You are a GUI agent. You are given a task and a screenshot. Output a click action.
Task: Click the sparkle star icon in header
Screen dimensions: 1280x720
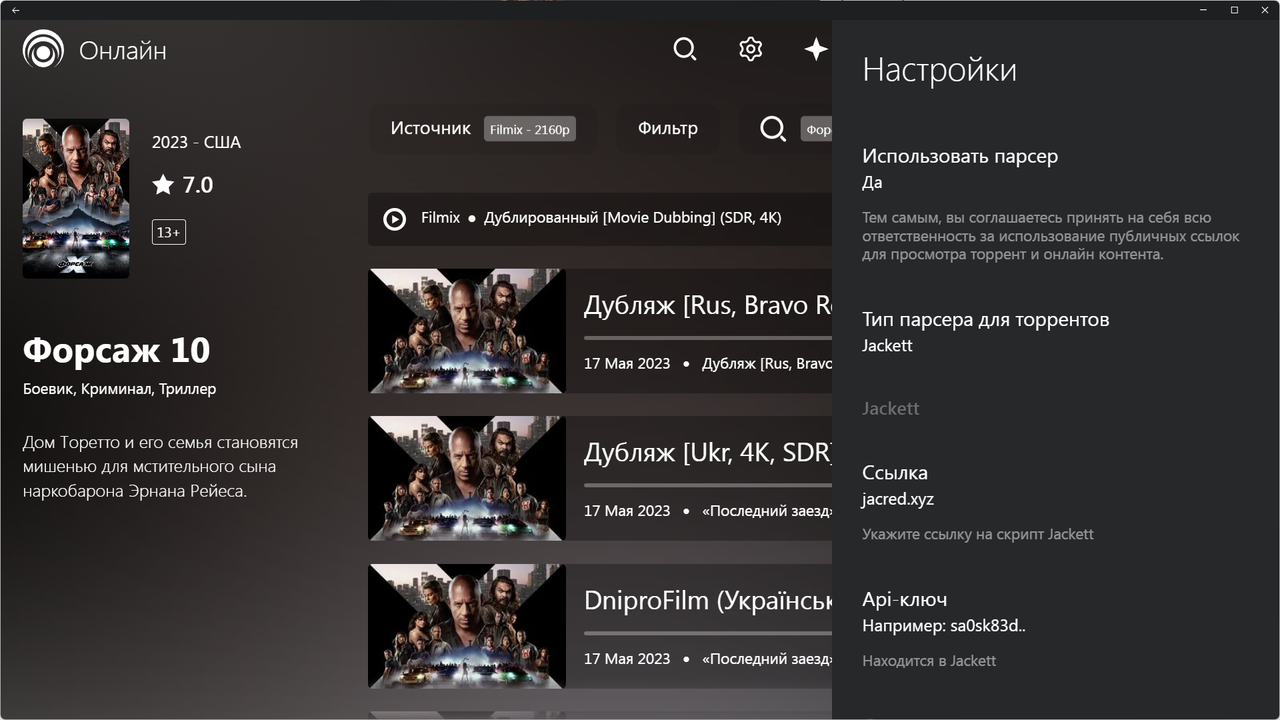pyautogui.click(x=816, y=49)
